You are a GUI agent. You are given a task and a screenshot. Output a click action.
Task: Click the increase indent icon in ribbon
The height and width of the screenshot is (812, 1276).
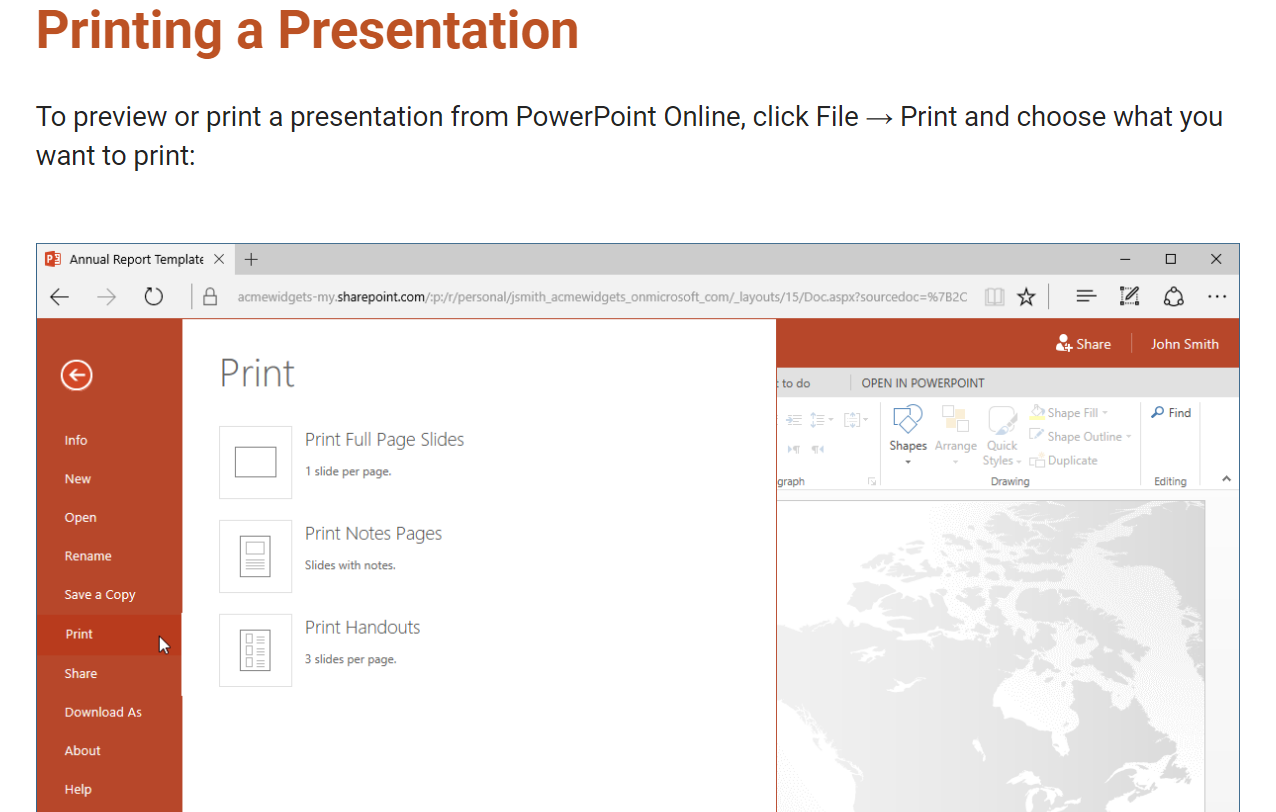point(794,420)
